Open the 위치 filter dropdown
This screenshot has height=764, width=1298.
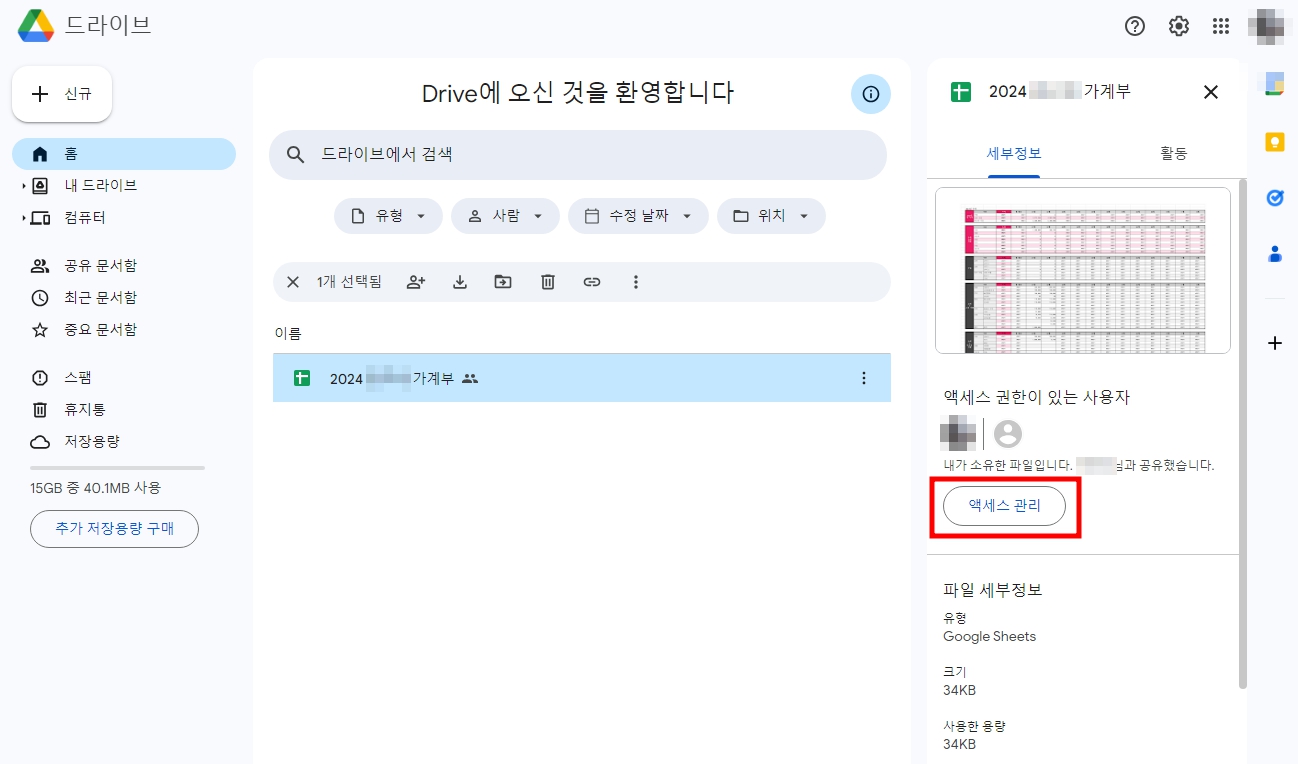[771, 216]
